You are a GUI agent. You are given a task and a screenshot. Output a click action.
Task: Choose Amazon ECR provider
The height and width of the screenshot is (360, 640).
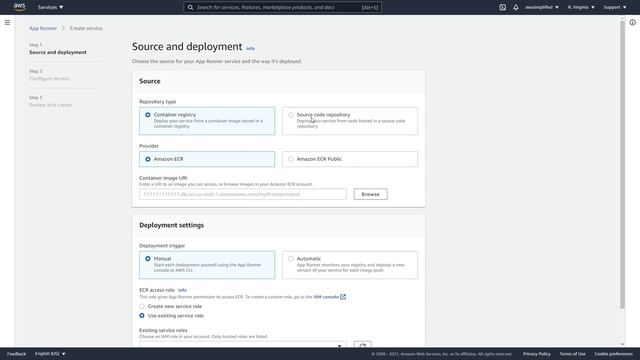[207, 159]
